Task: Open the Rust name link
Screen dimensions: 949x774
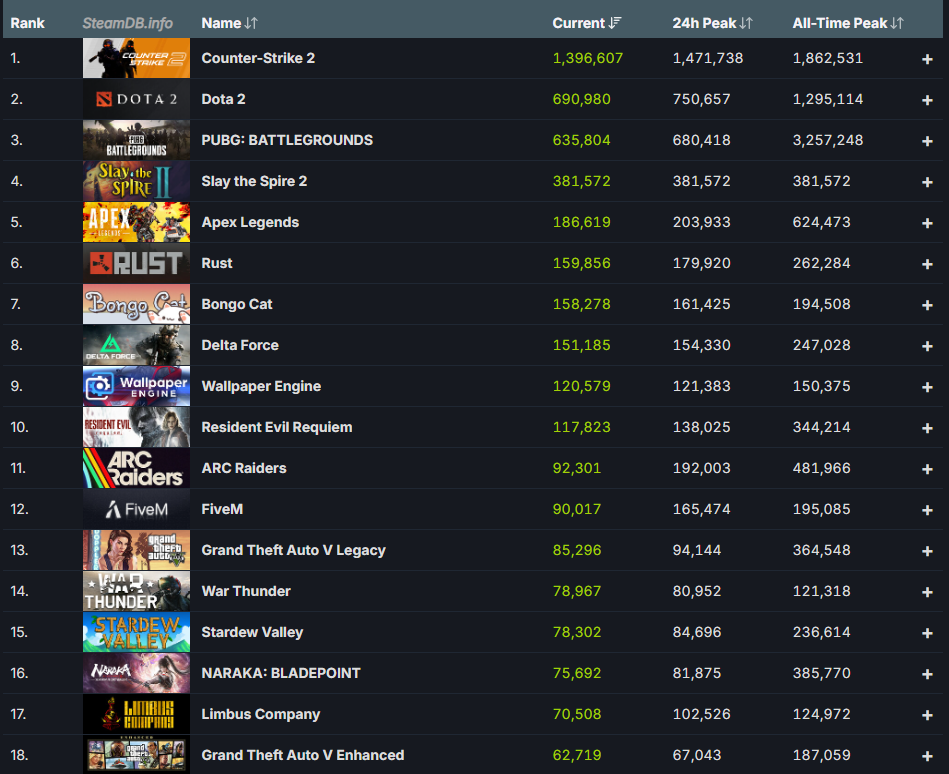Action: tap(217, 263)
